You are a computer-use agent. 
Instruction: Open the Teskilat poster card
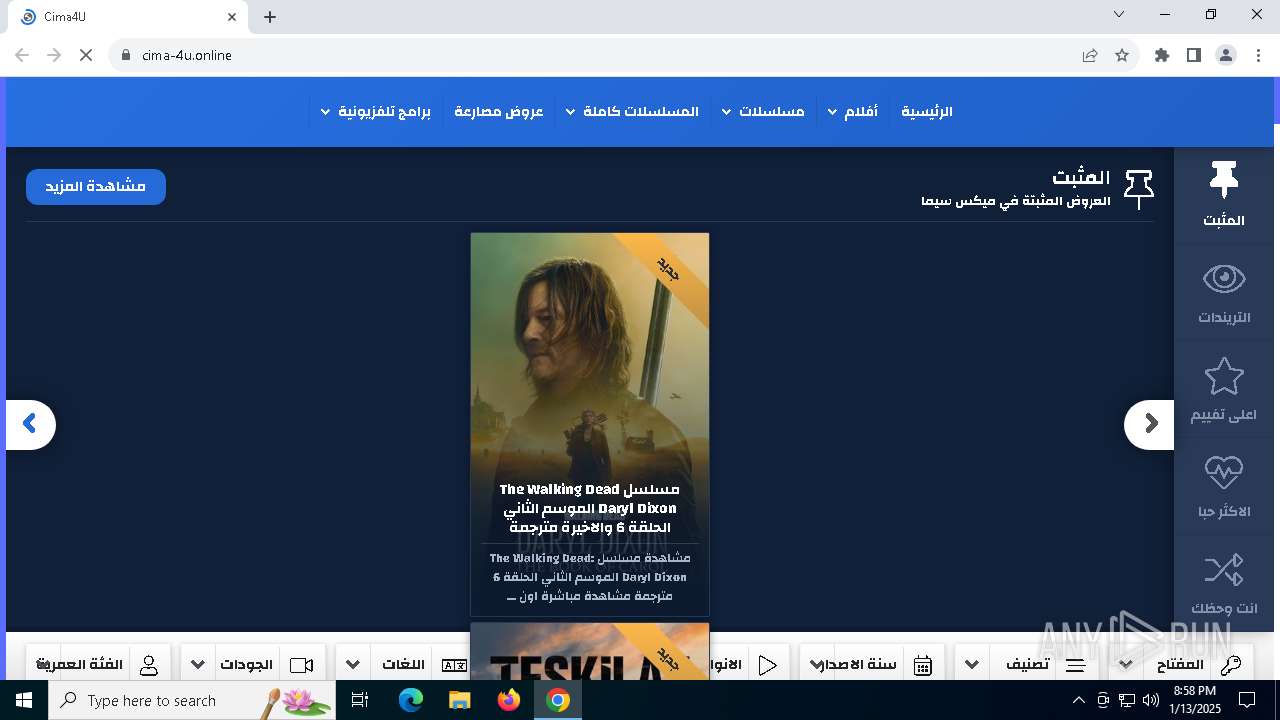[590, 651]
